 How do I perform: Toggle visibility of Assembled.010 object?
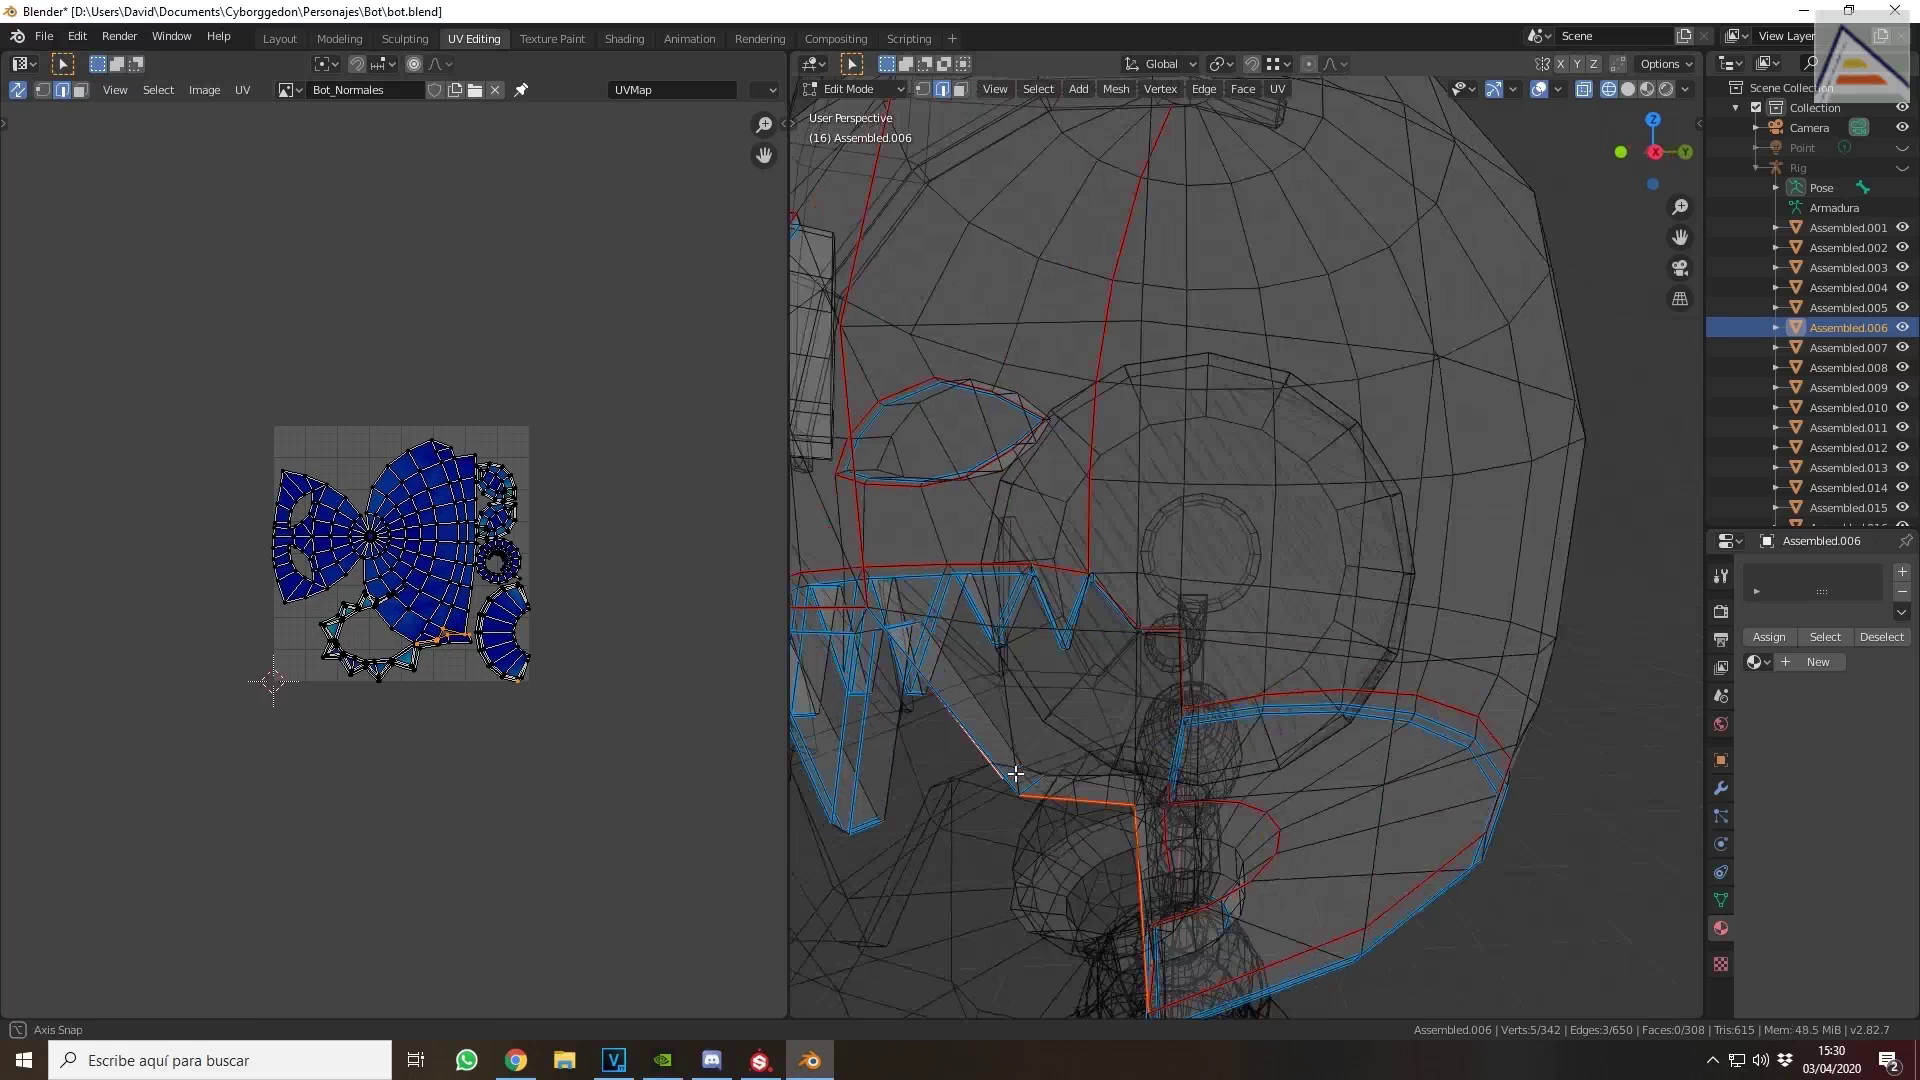pos(1902,407)
